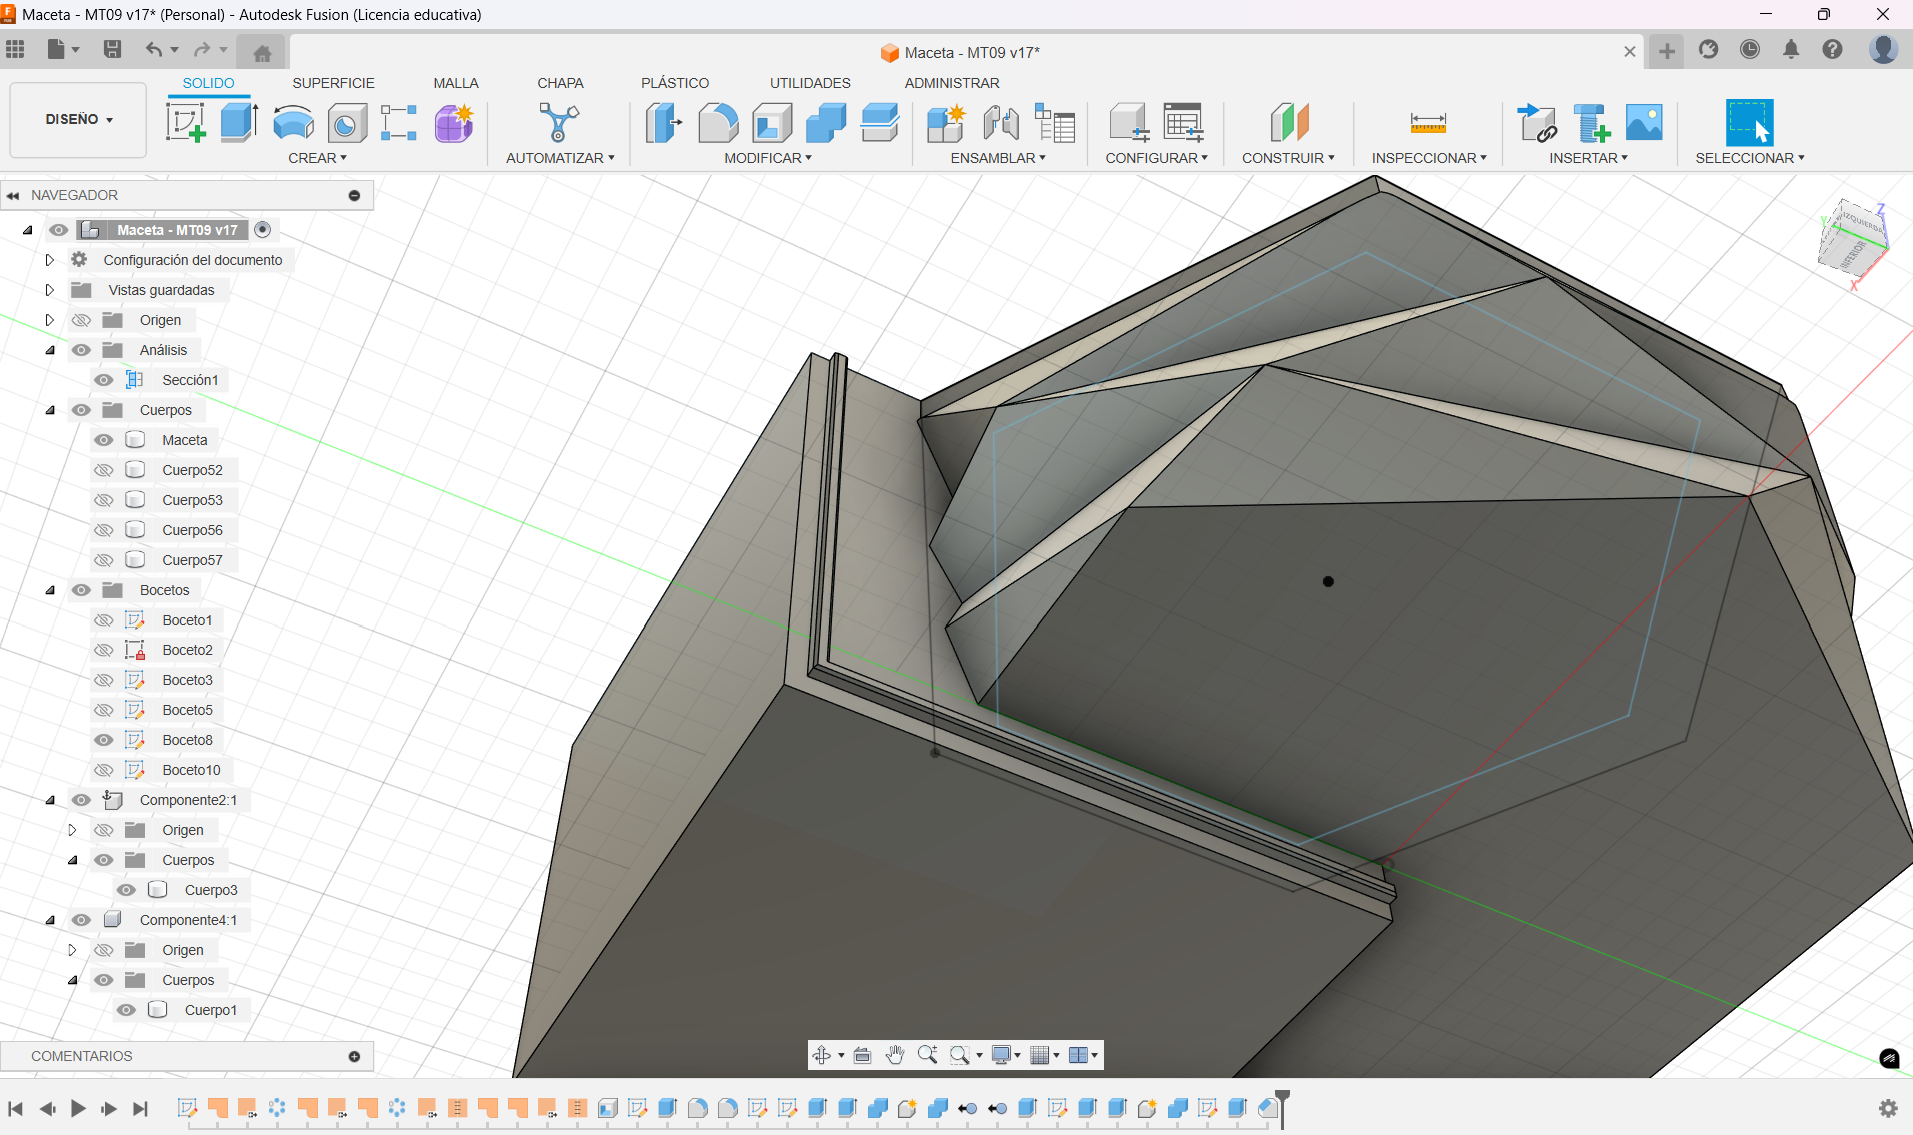Activate the Maceta - MT09 v17 radio button

click(263, 230)
